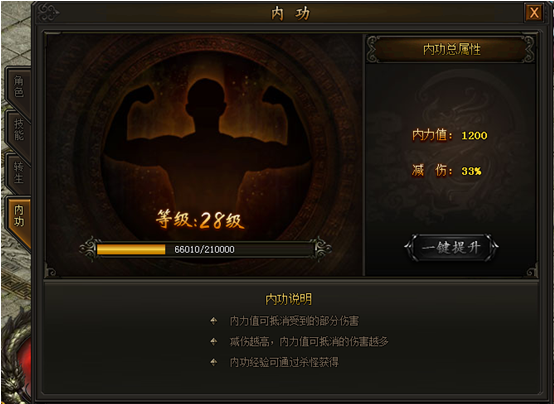Switch to the 技能 skills tab

point(18,130)
